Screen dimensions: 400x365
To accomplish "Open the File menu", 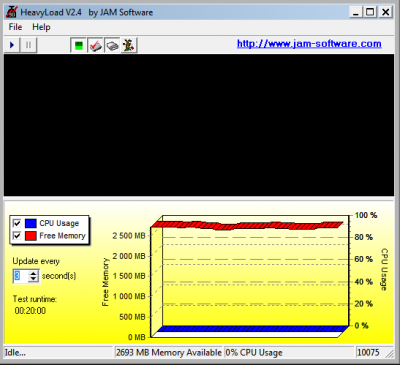I will (15, 27).
